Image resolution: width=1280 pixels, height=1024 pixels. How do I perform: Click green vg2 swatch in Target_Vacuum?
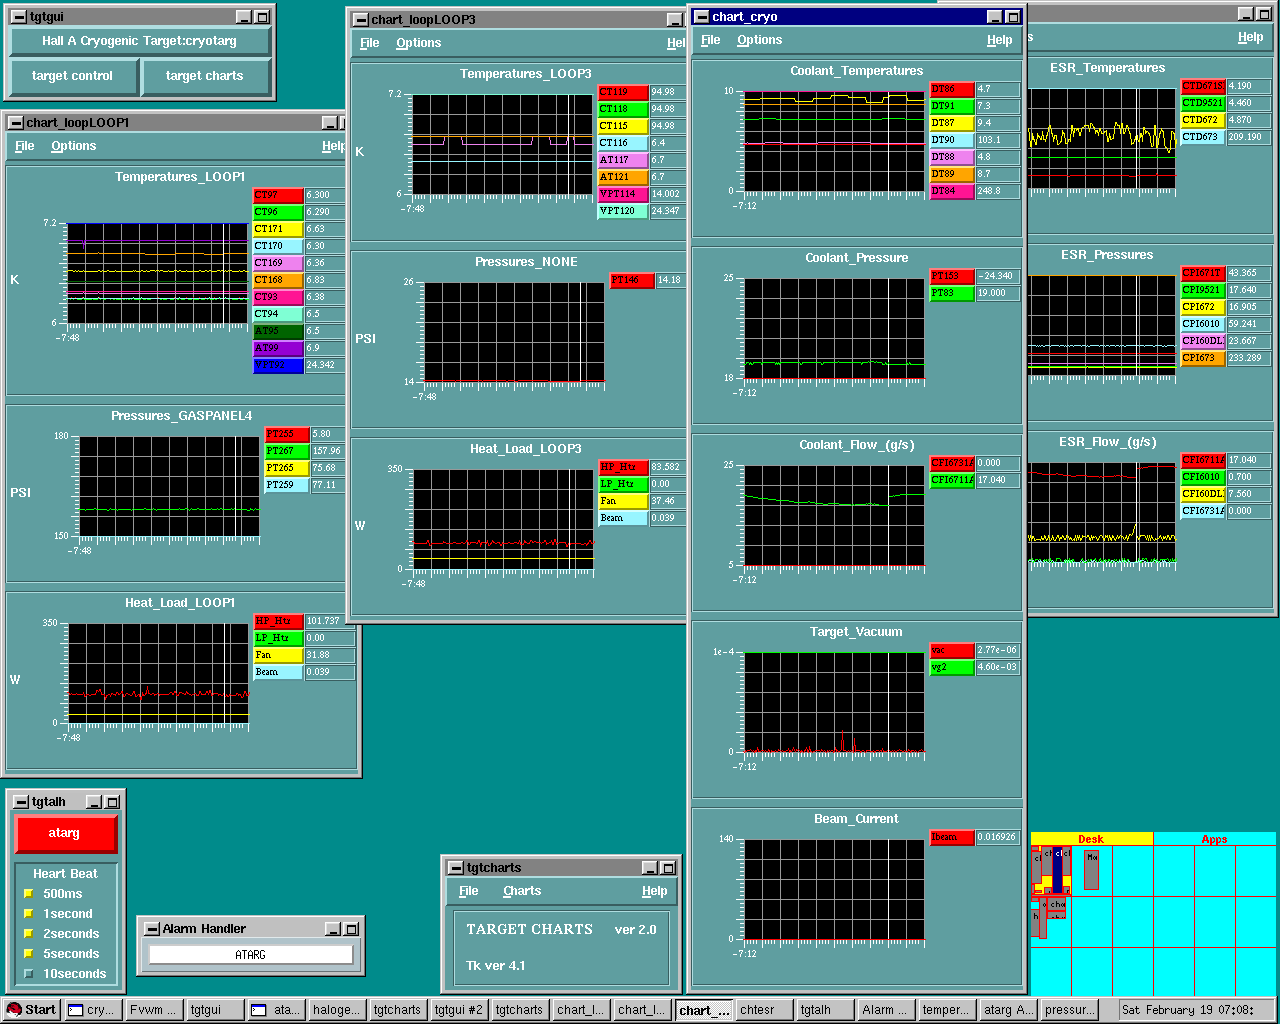point(952,667)
